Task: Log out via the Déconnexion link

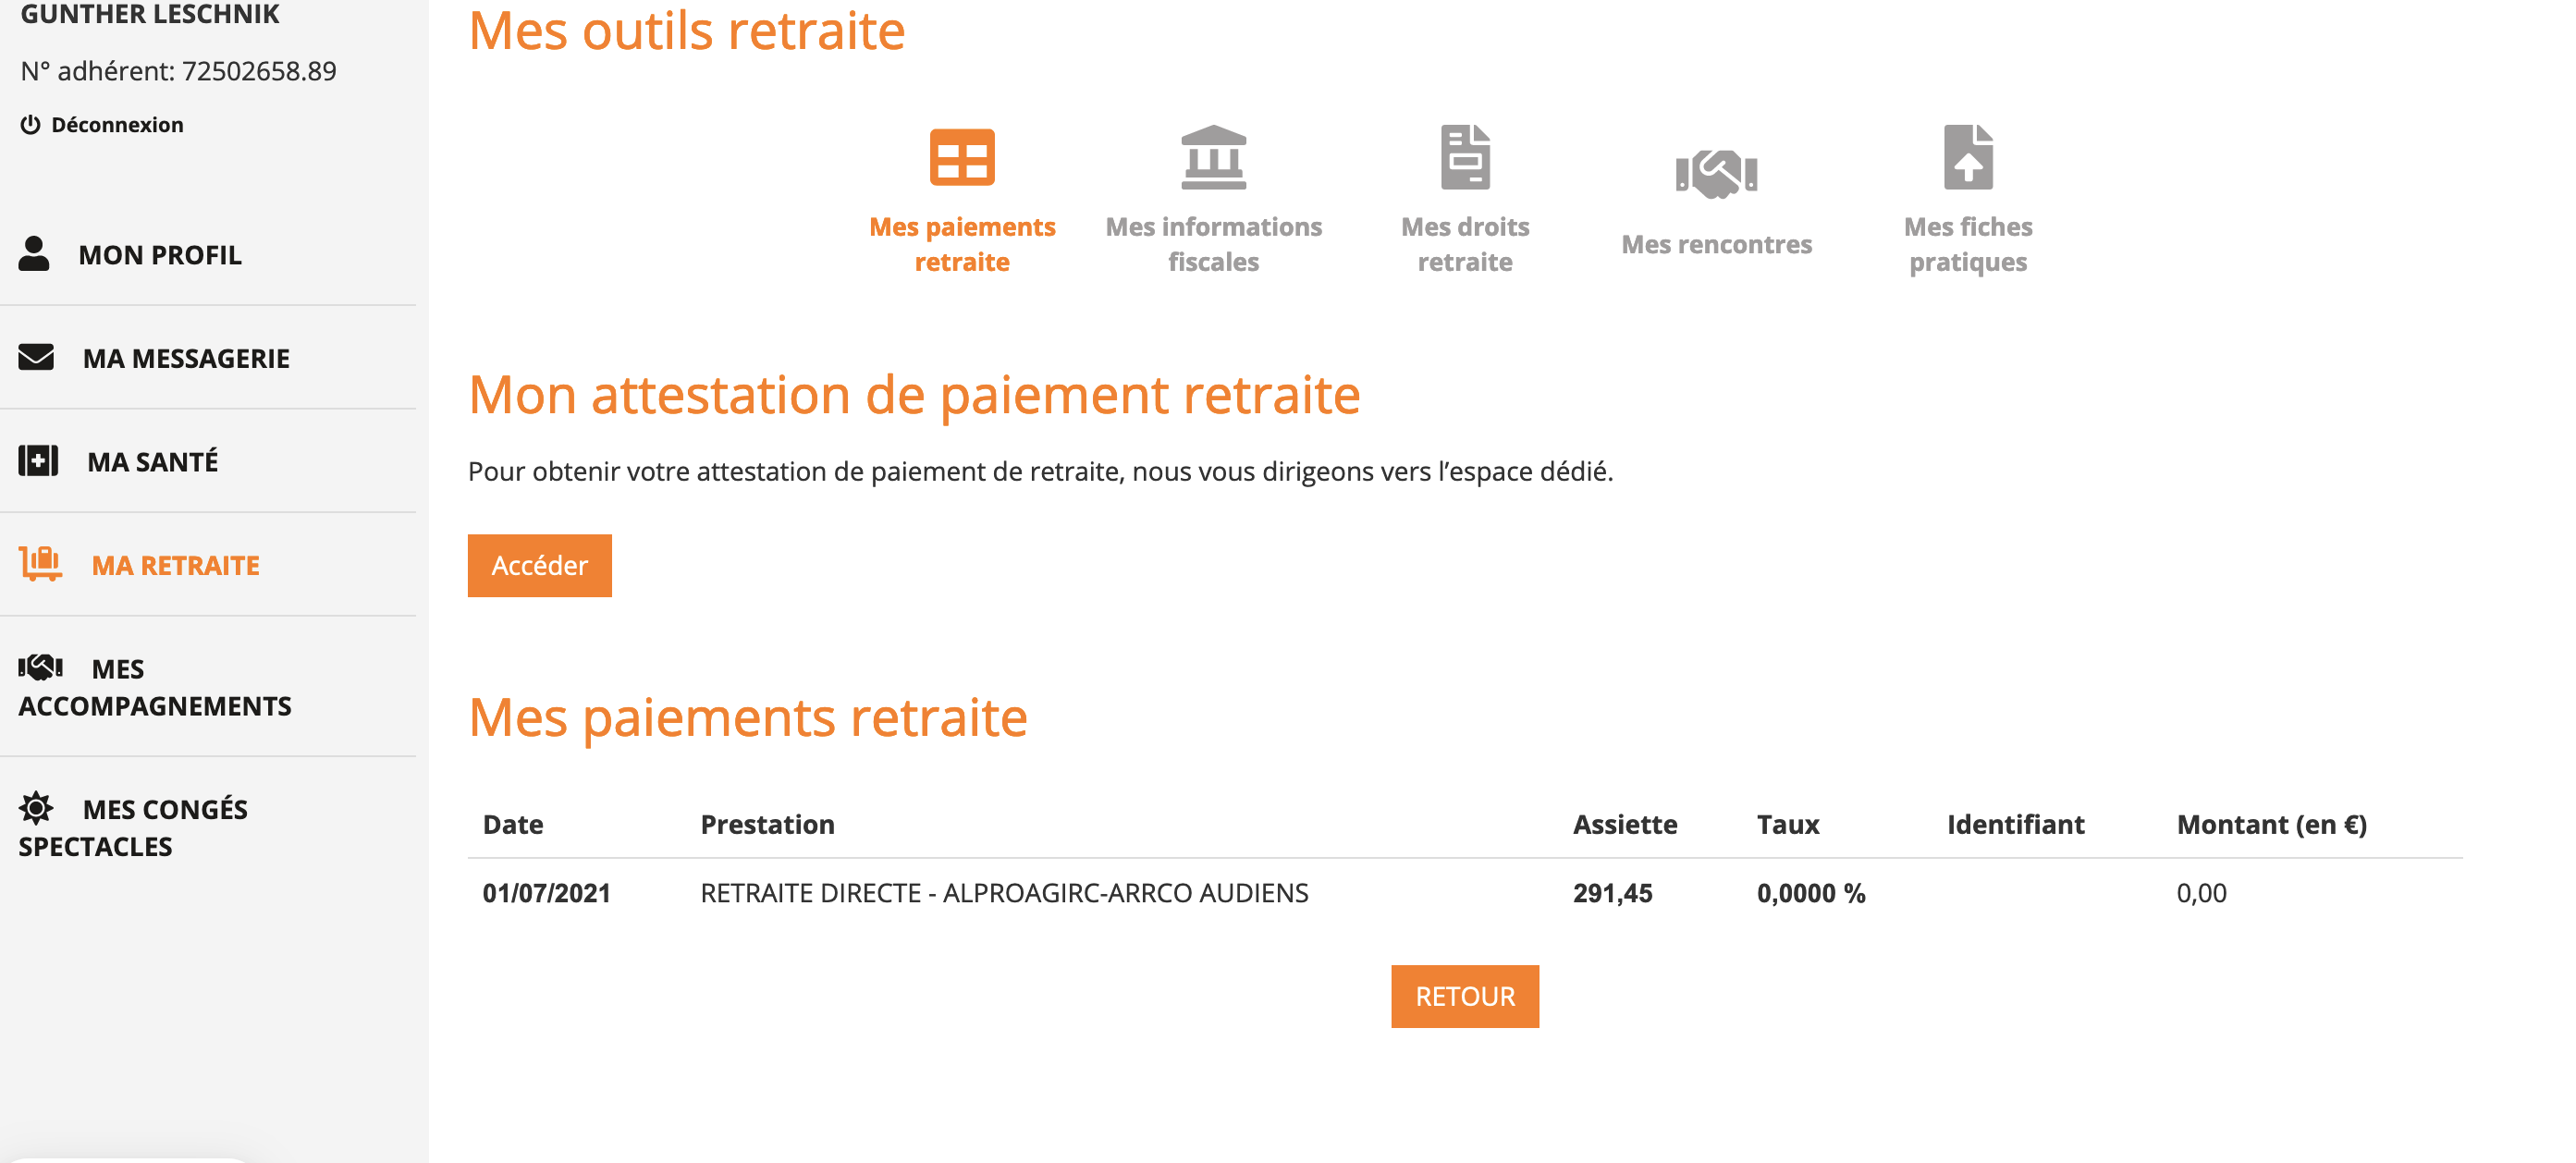Action: [x=117, y=125]
